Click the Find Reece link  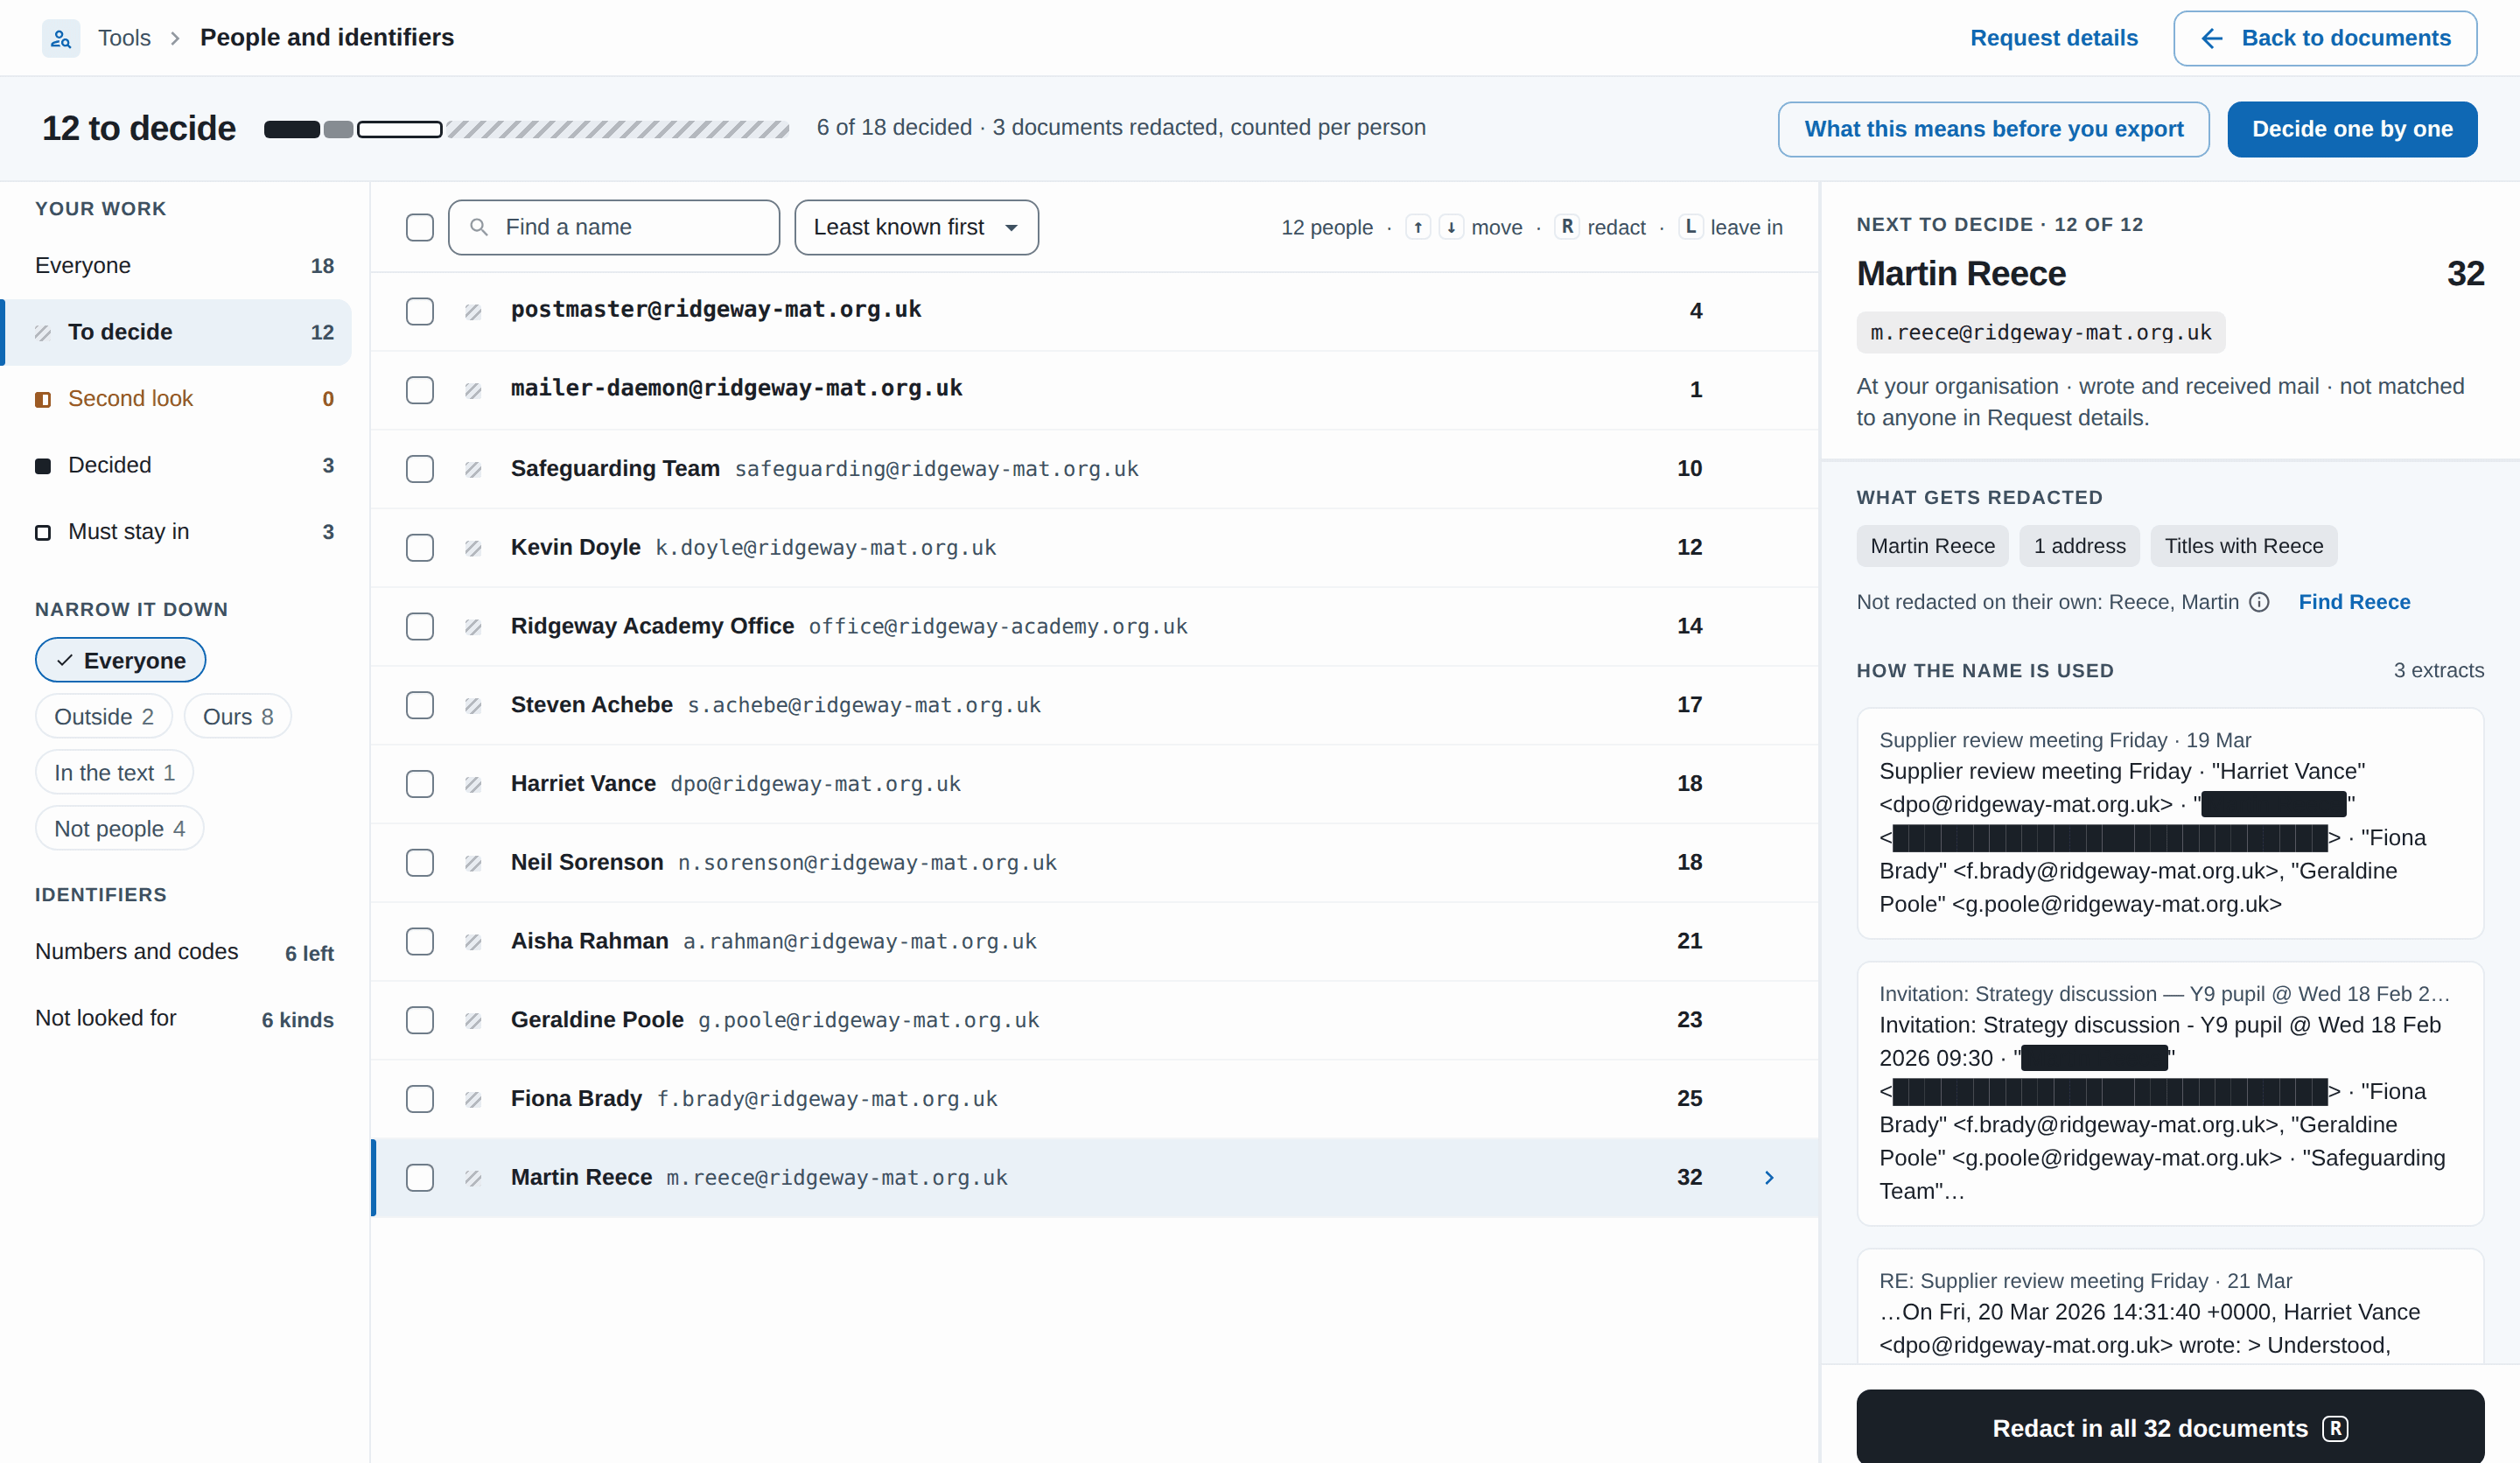2354,602
